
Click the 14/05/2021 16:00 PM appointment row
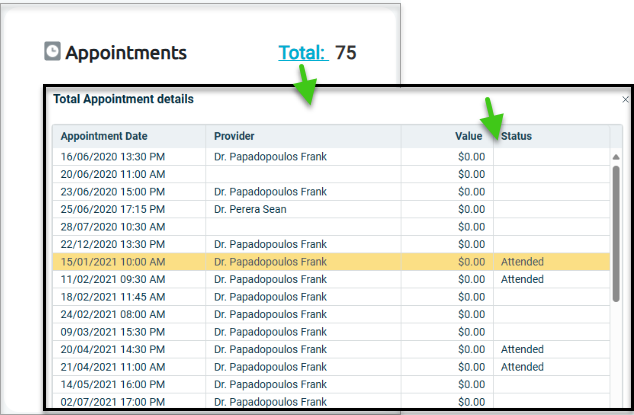click(x=331, y=385)
